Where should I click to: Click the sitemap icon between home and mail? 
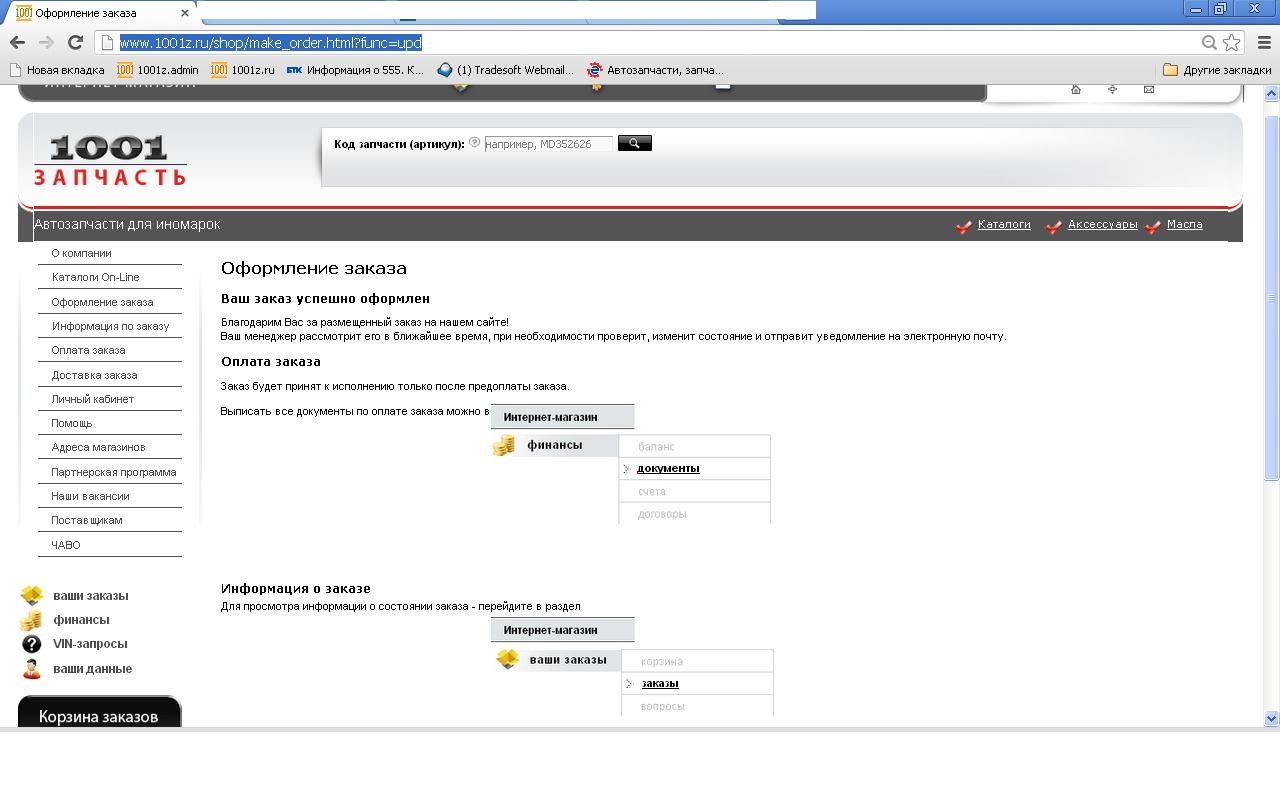(1112, 89)
